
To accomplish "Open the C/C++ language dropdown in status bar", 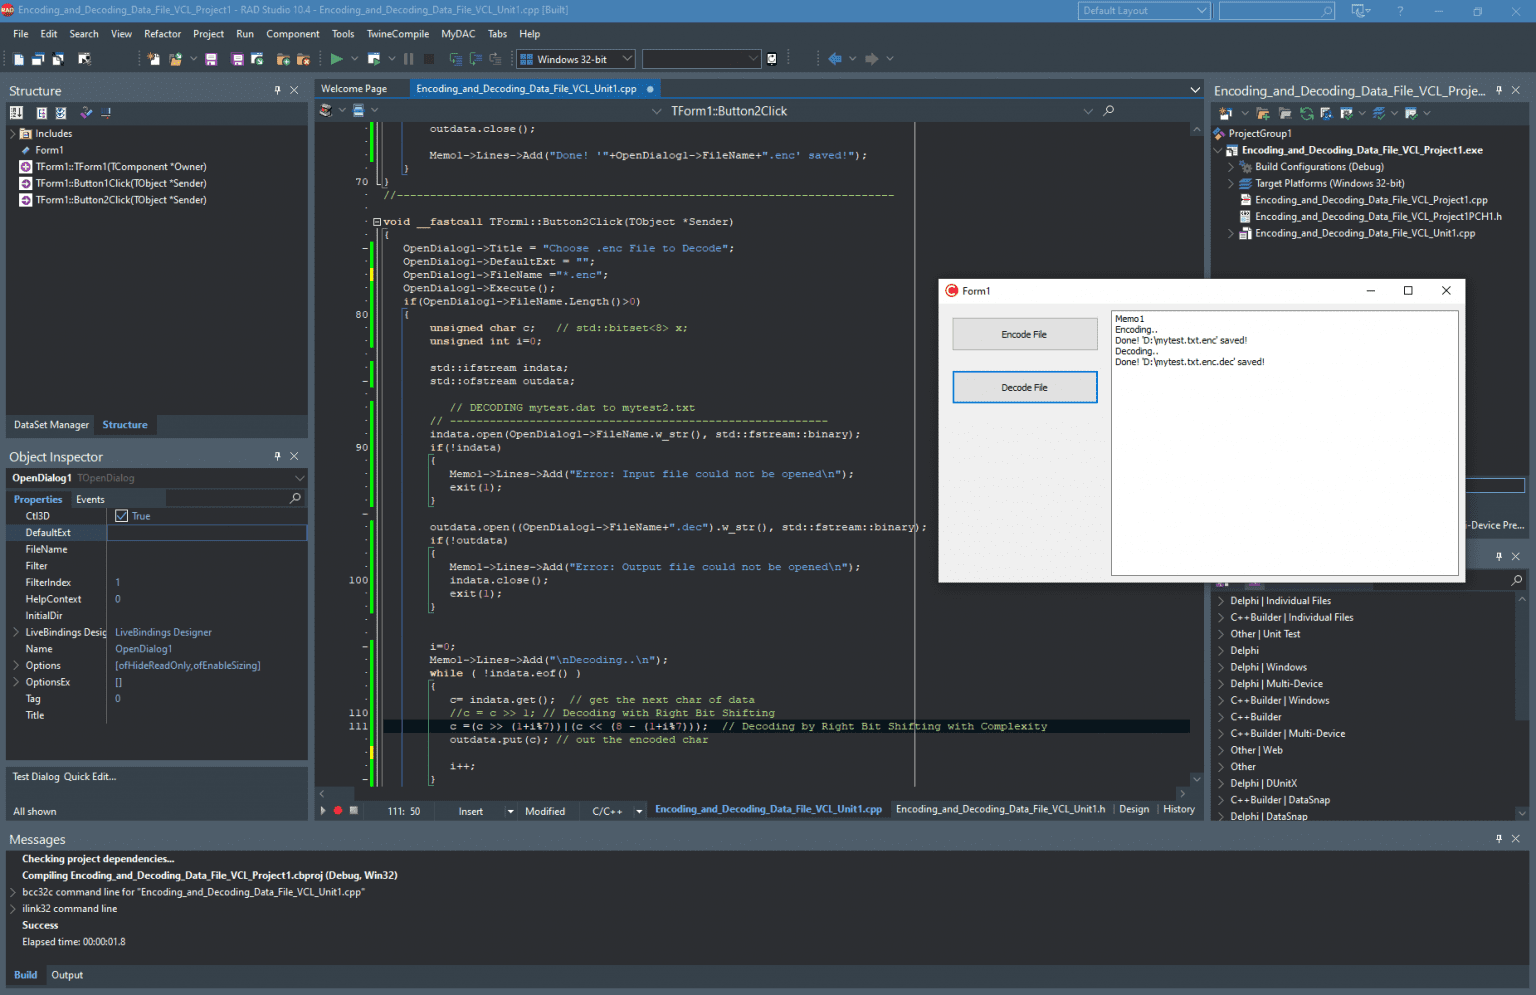I will click(x=639, y=811).
